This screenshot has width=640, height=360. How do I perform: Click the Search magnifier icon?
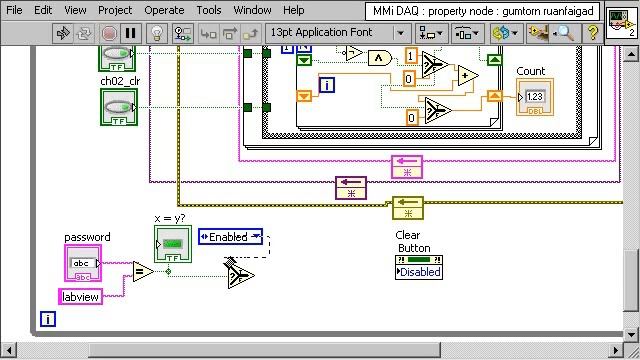(564, 33)
